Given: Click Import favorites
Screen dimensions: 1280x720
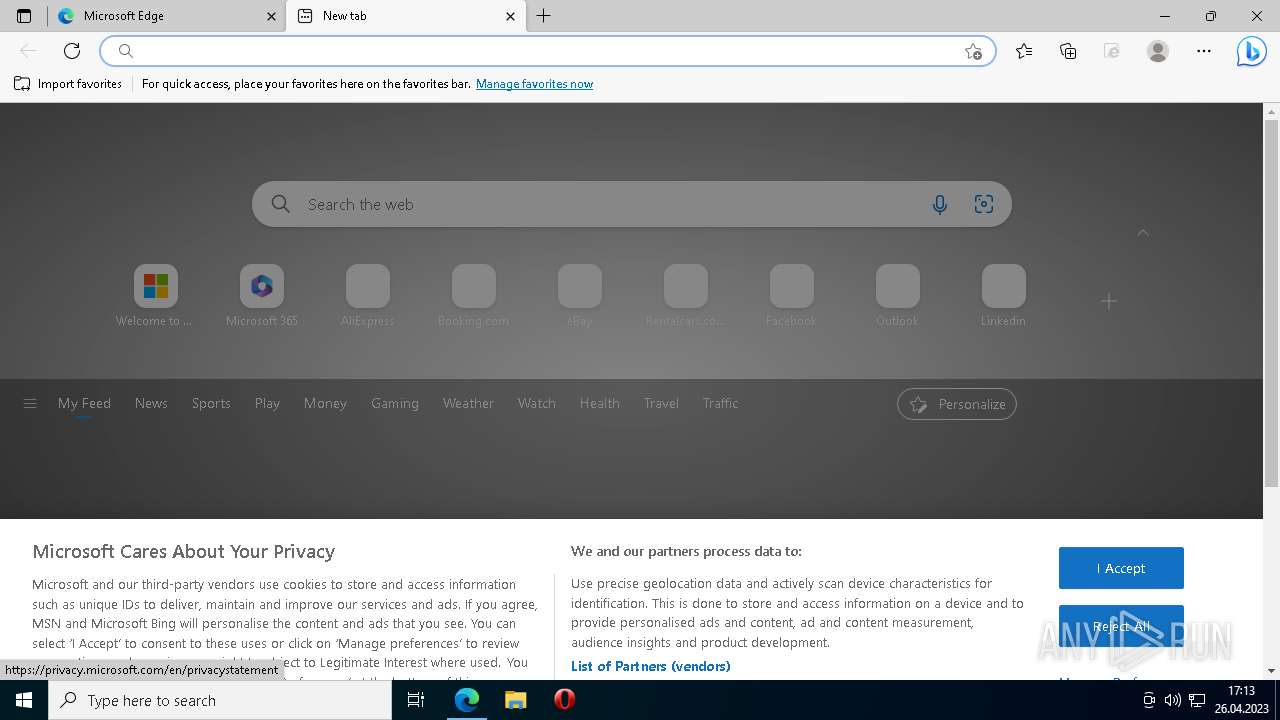Looking at the screenshot, I should point(68,84).
